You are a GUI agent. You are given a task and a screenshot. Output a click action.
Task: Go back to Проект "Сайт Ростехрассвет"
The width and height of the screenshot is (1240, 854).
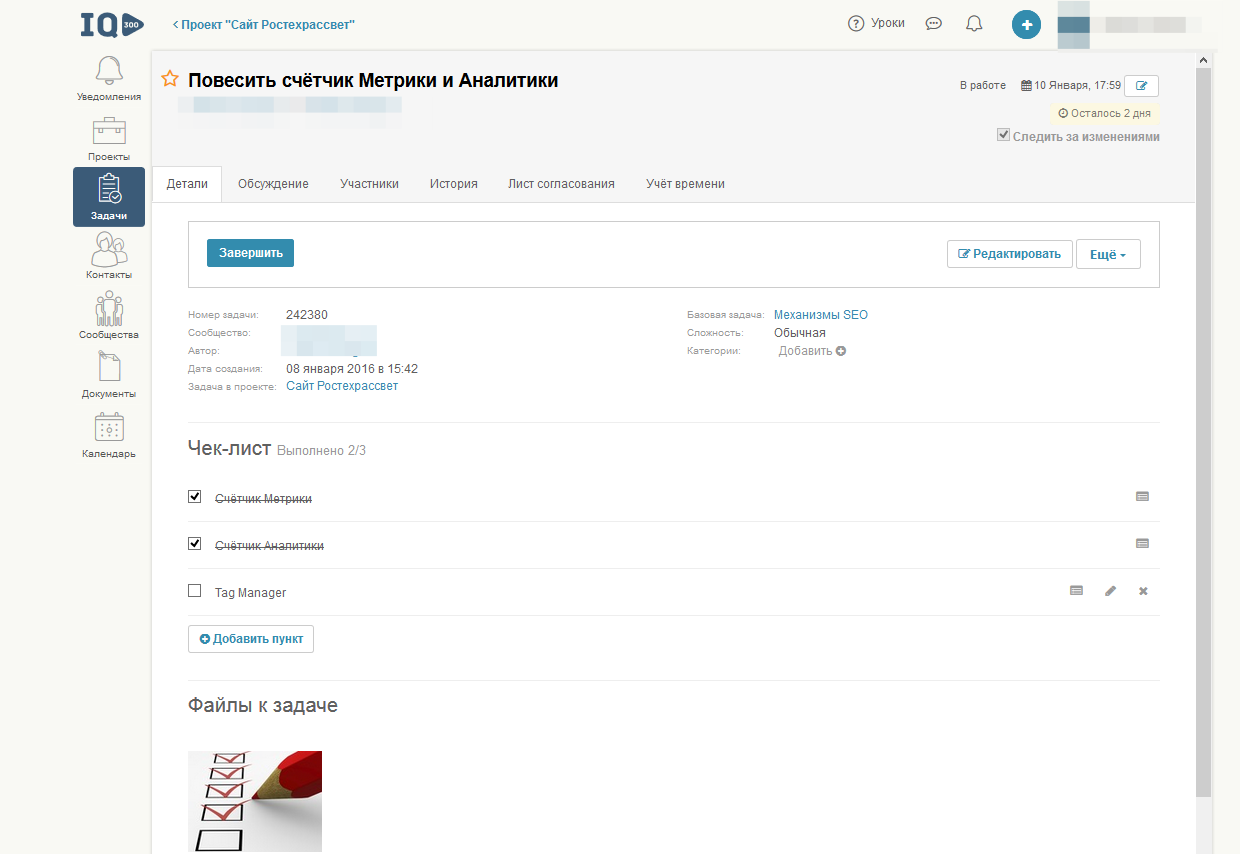(x=264, y=24)
